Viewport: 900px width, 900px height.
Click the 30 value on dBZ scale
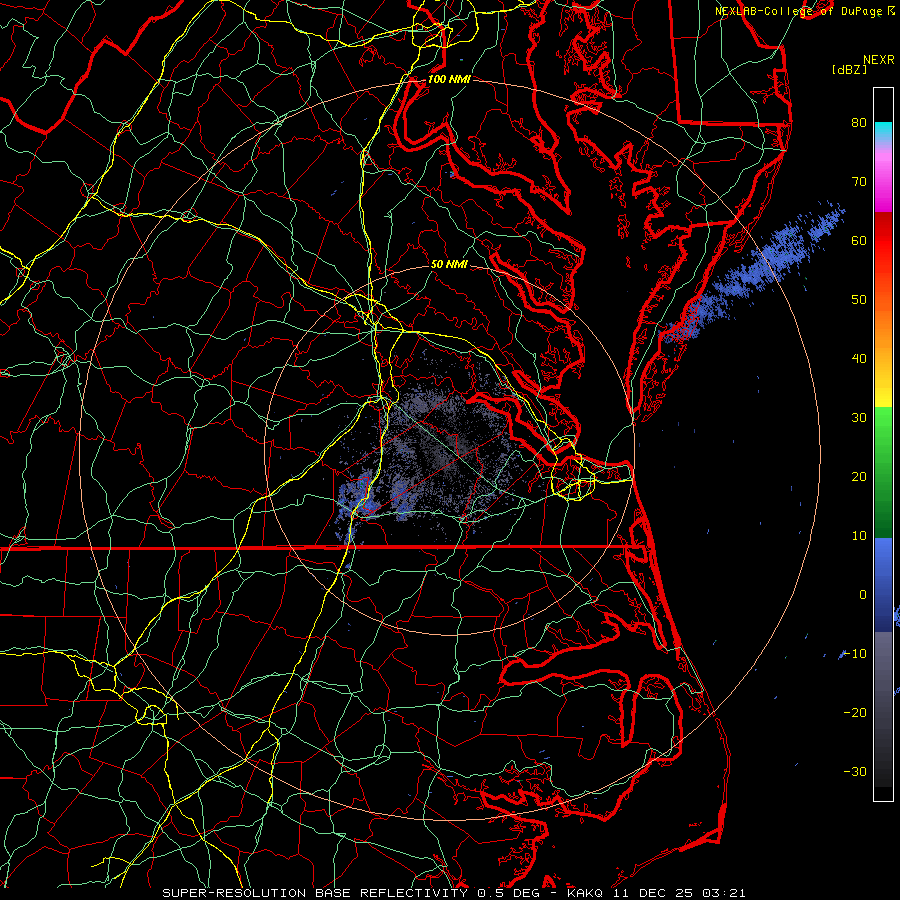[x=859, y=418]
